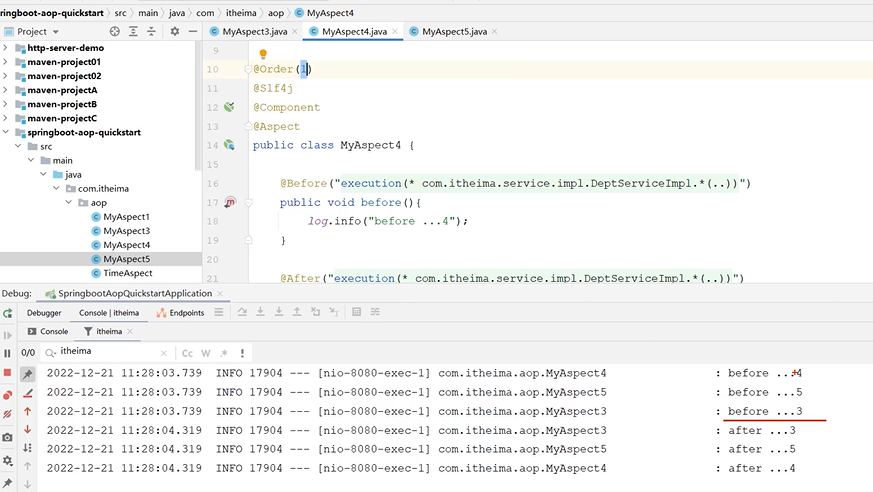
Task: Click the itheima search input field
Action: 109,352
